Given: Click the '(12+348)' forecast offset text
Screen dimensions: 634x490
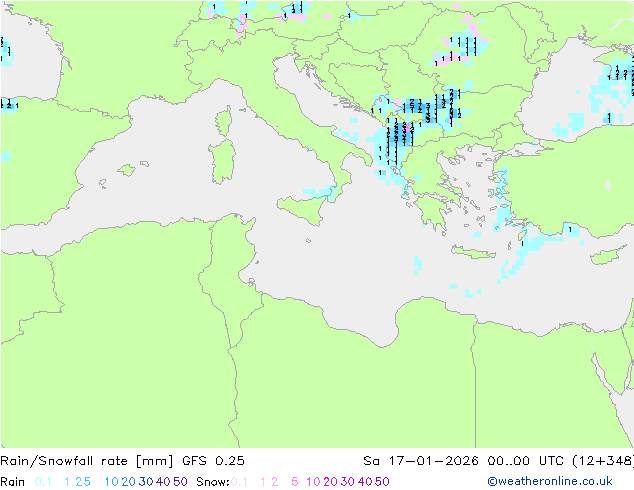Looking at the screenshot, I should (603, 461).
